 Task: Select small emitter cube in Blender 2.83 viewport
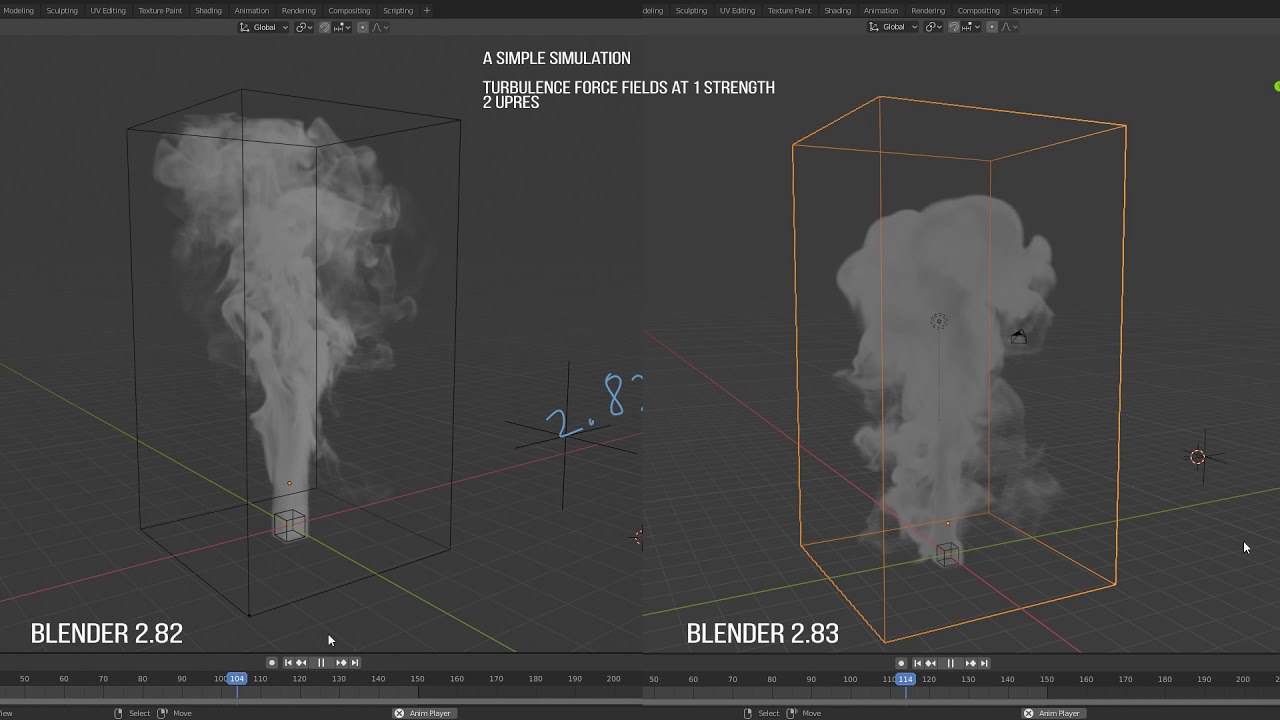947,553
